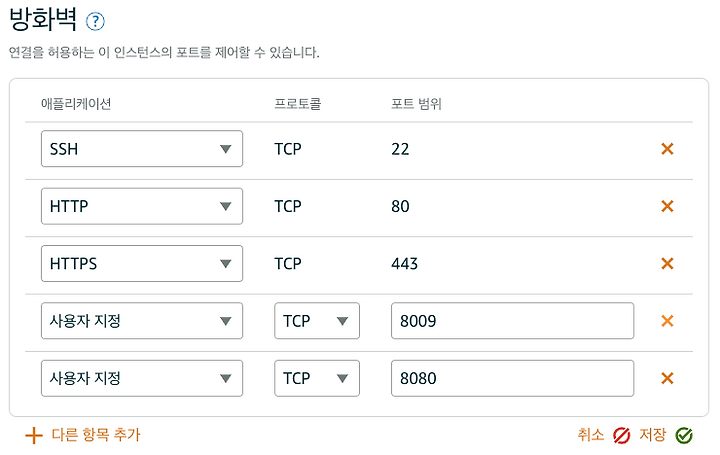Expand the 사용자 지정 dropdown for port 8080
The height and width of the screenshot is (455, 720).
tap(142, 378)
